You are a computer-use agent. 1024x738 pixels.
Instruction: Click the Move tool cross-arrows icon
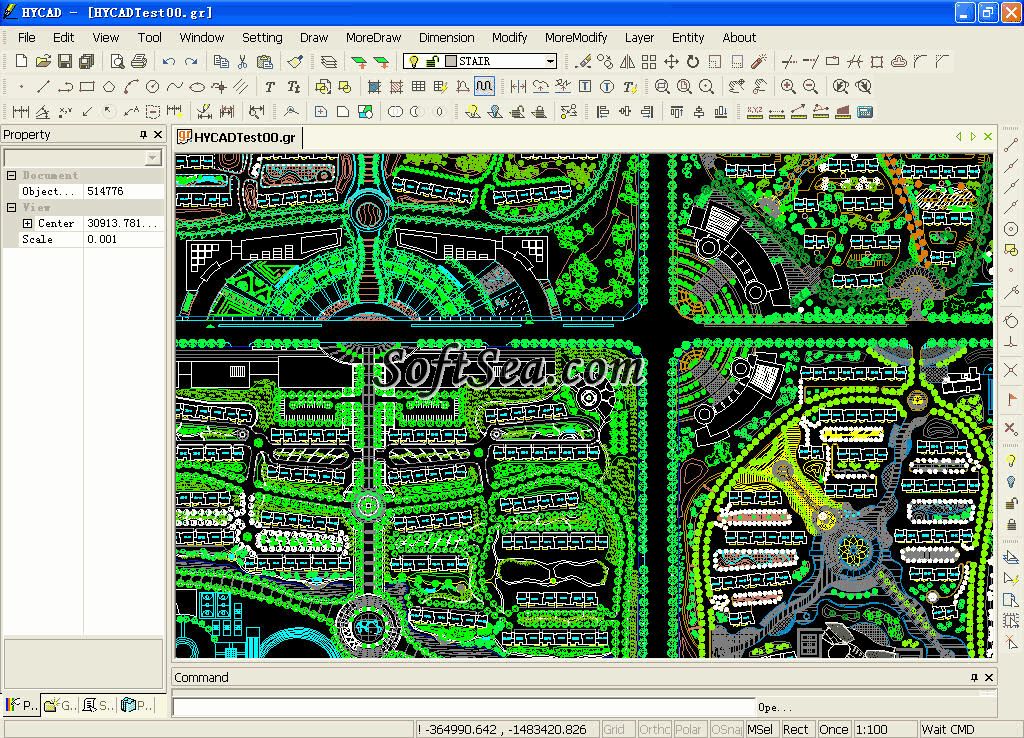click(x=671, y=62)
